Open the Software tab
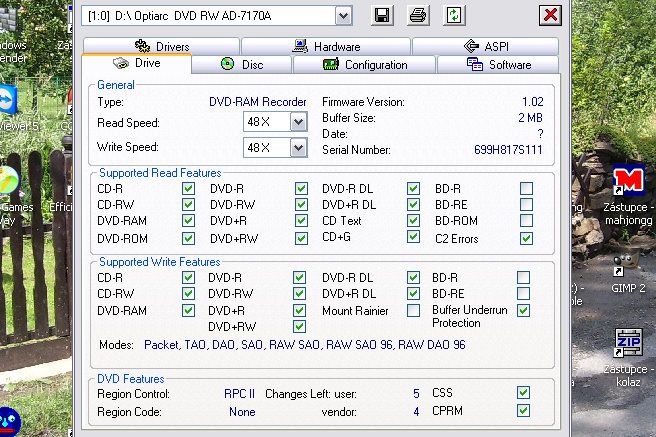 [x=498, y=64]
